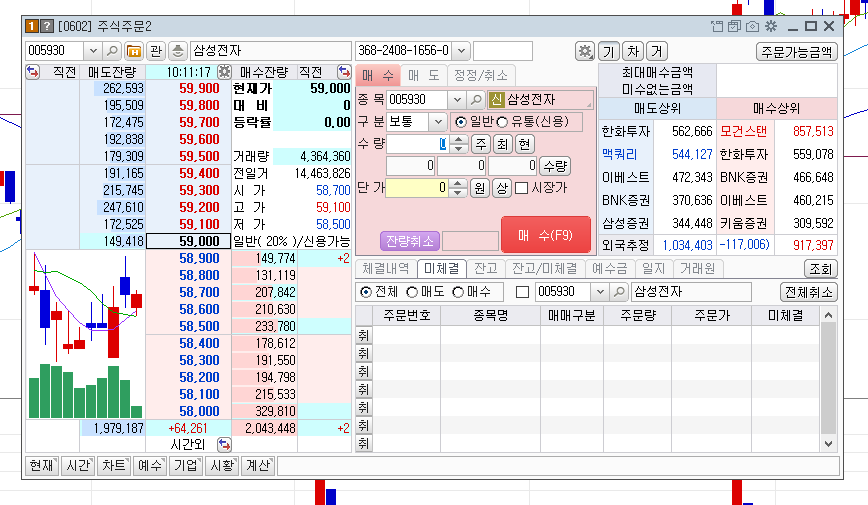Click the 거 button
The image size is (868, 505).
coord(657,51)
